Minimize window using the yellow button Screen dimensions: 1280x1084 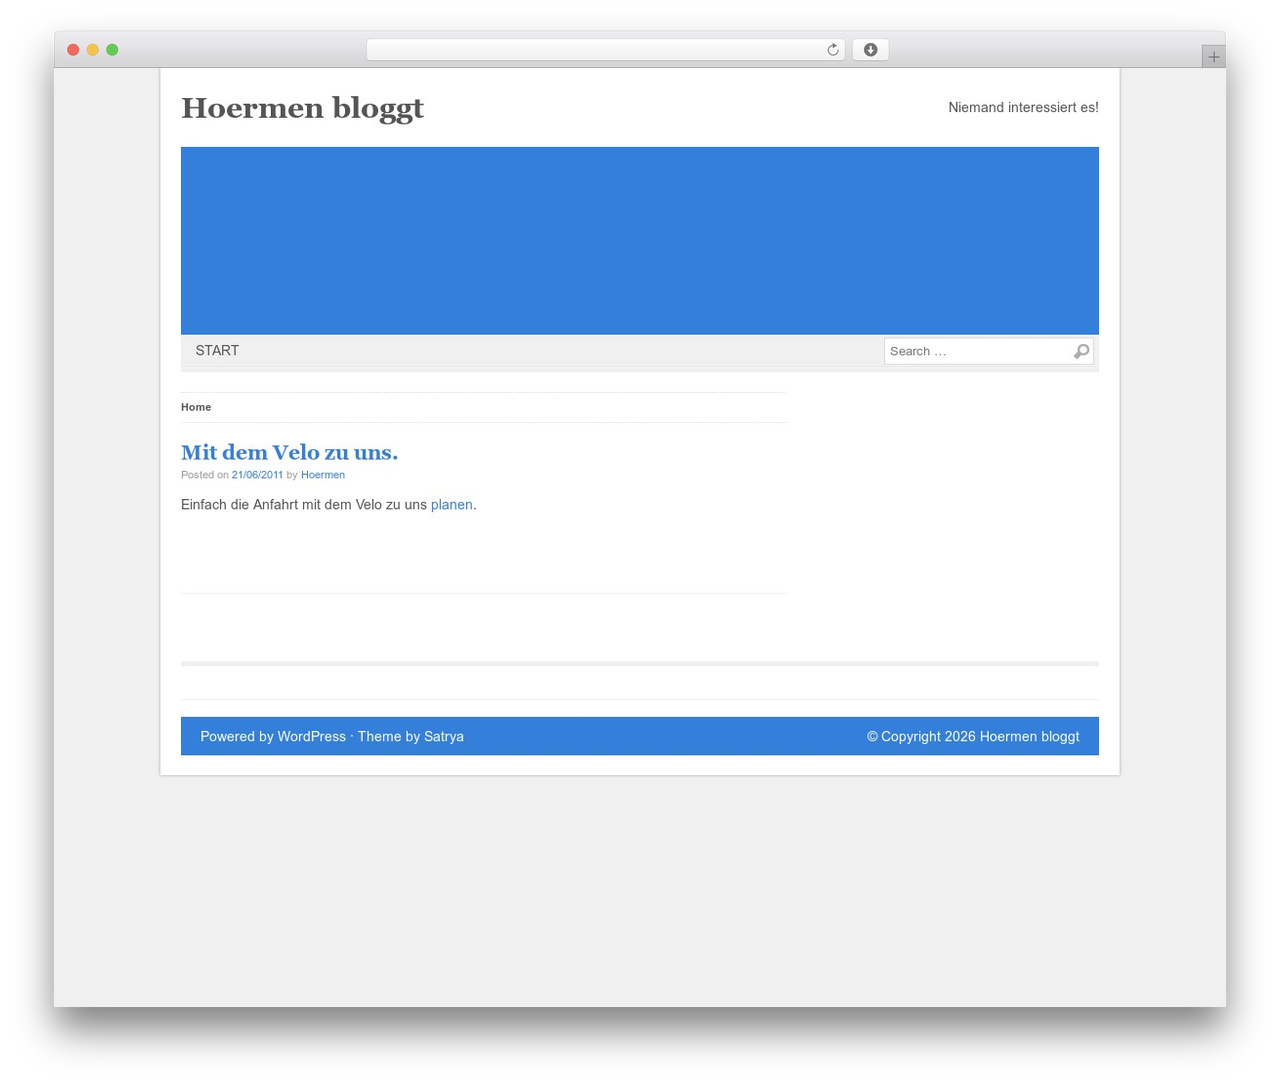[93, 50]
